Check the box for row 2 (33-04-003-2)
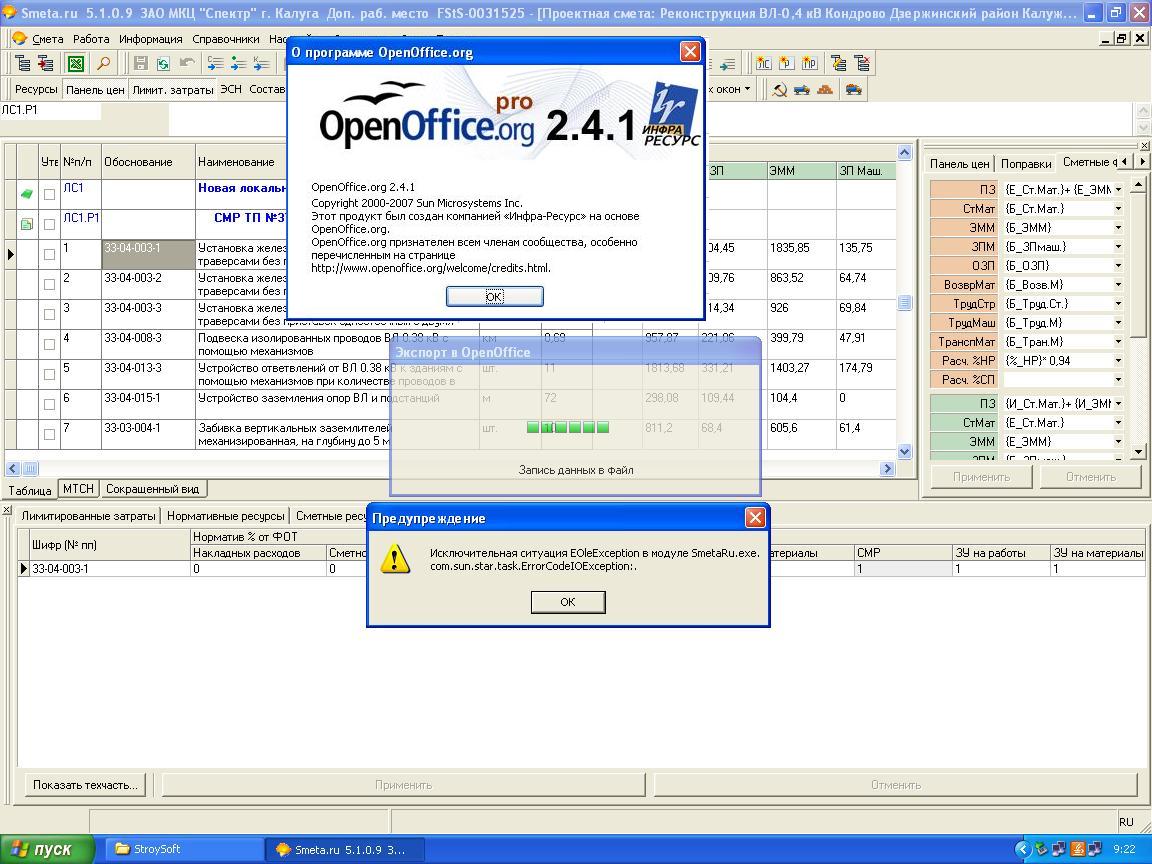 tap(49, 284)
